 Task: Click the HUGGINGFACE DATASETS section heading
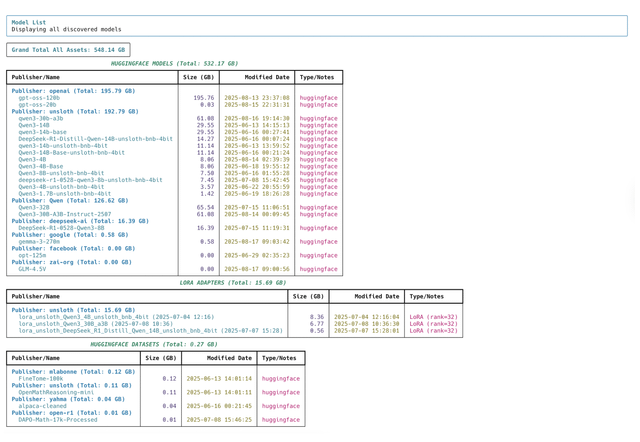(154, 344)
